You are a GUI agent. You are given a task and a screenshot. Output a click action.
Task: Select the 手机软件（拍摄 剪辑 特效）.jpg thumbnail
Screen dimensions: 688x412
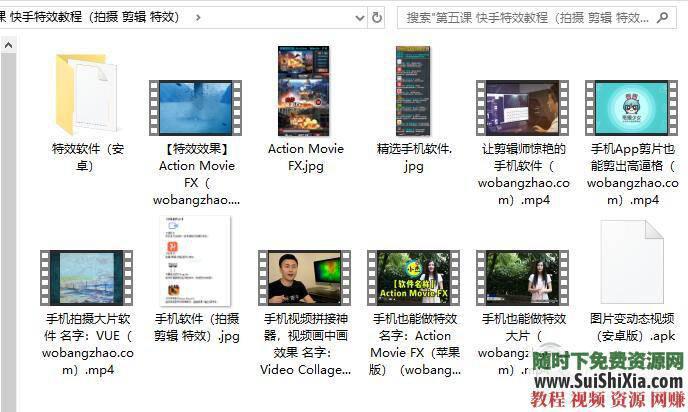pyautogui.click(x=195, y=261)
